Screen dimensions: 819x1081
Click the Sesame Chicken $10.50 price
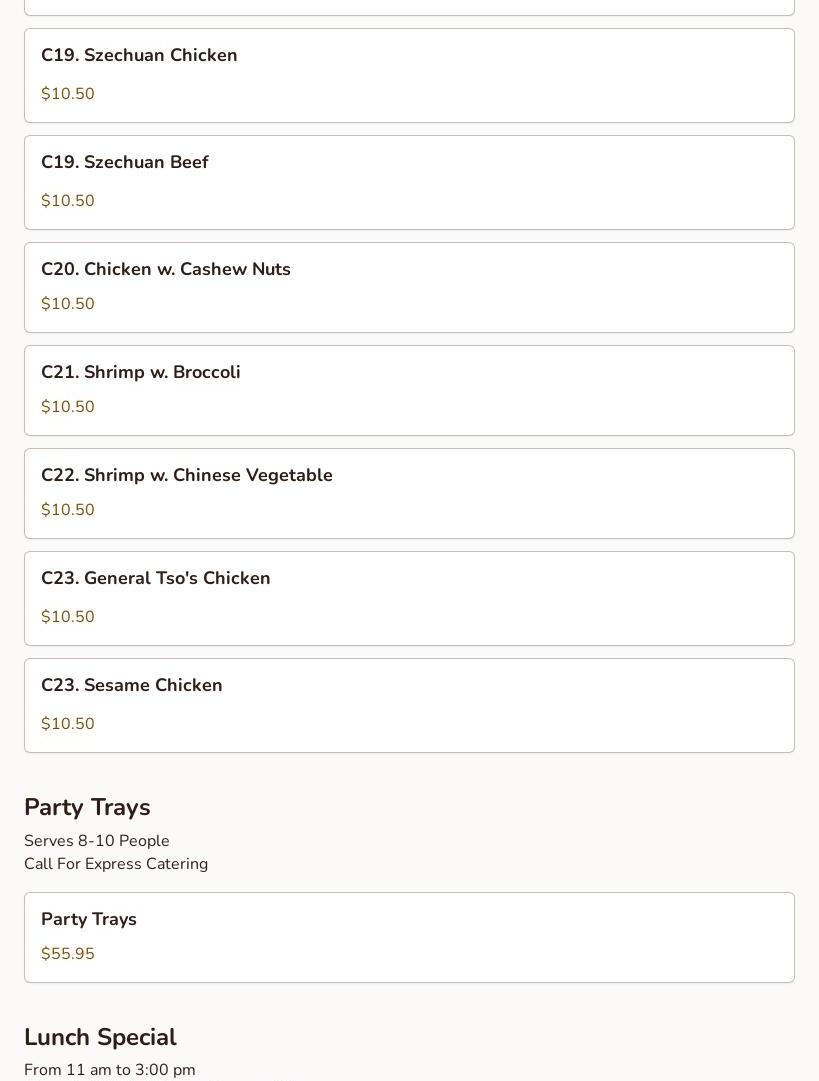click(x=68, y=724)
